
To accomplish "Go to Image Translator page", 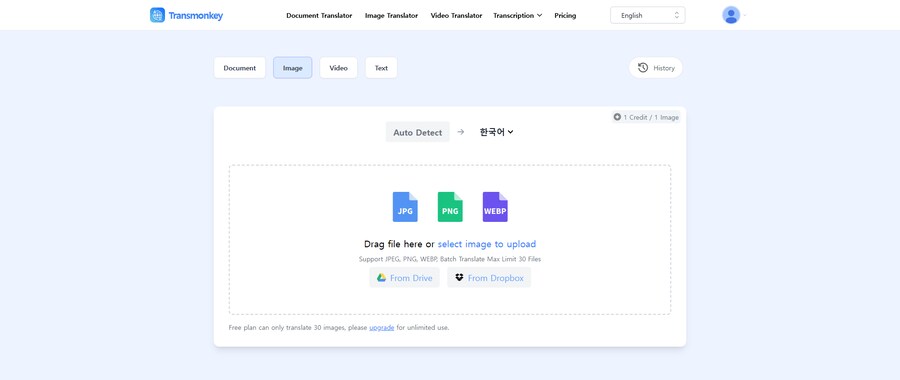I will (x=391, y=15).
